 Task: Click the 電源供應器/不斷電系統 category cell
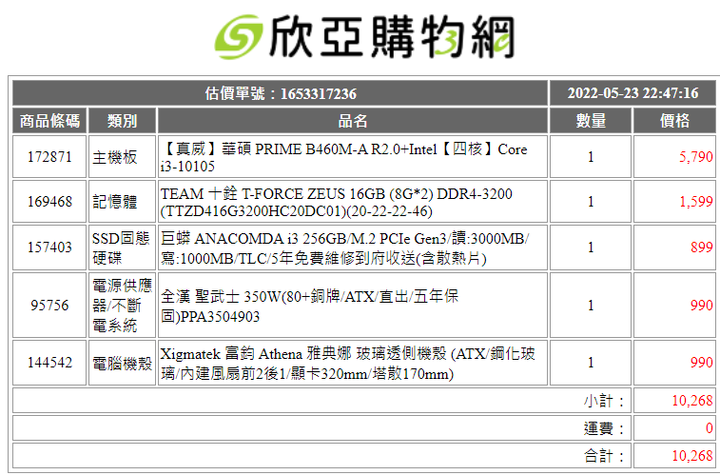coord(122,305)
